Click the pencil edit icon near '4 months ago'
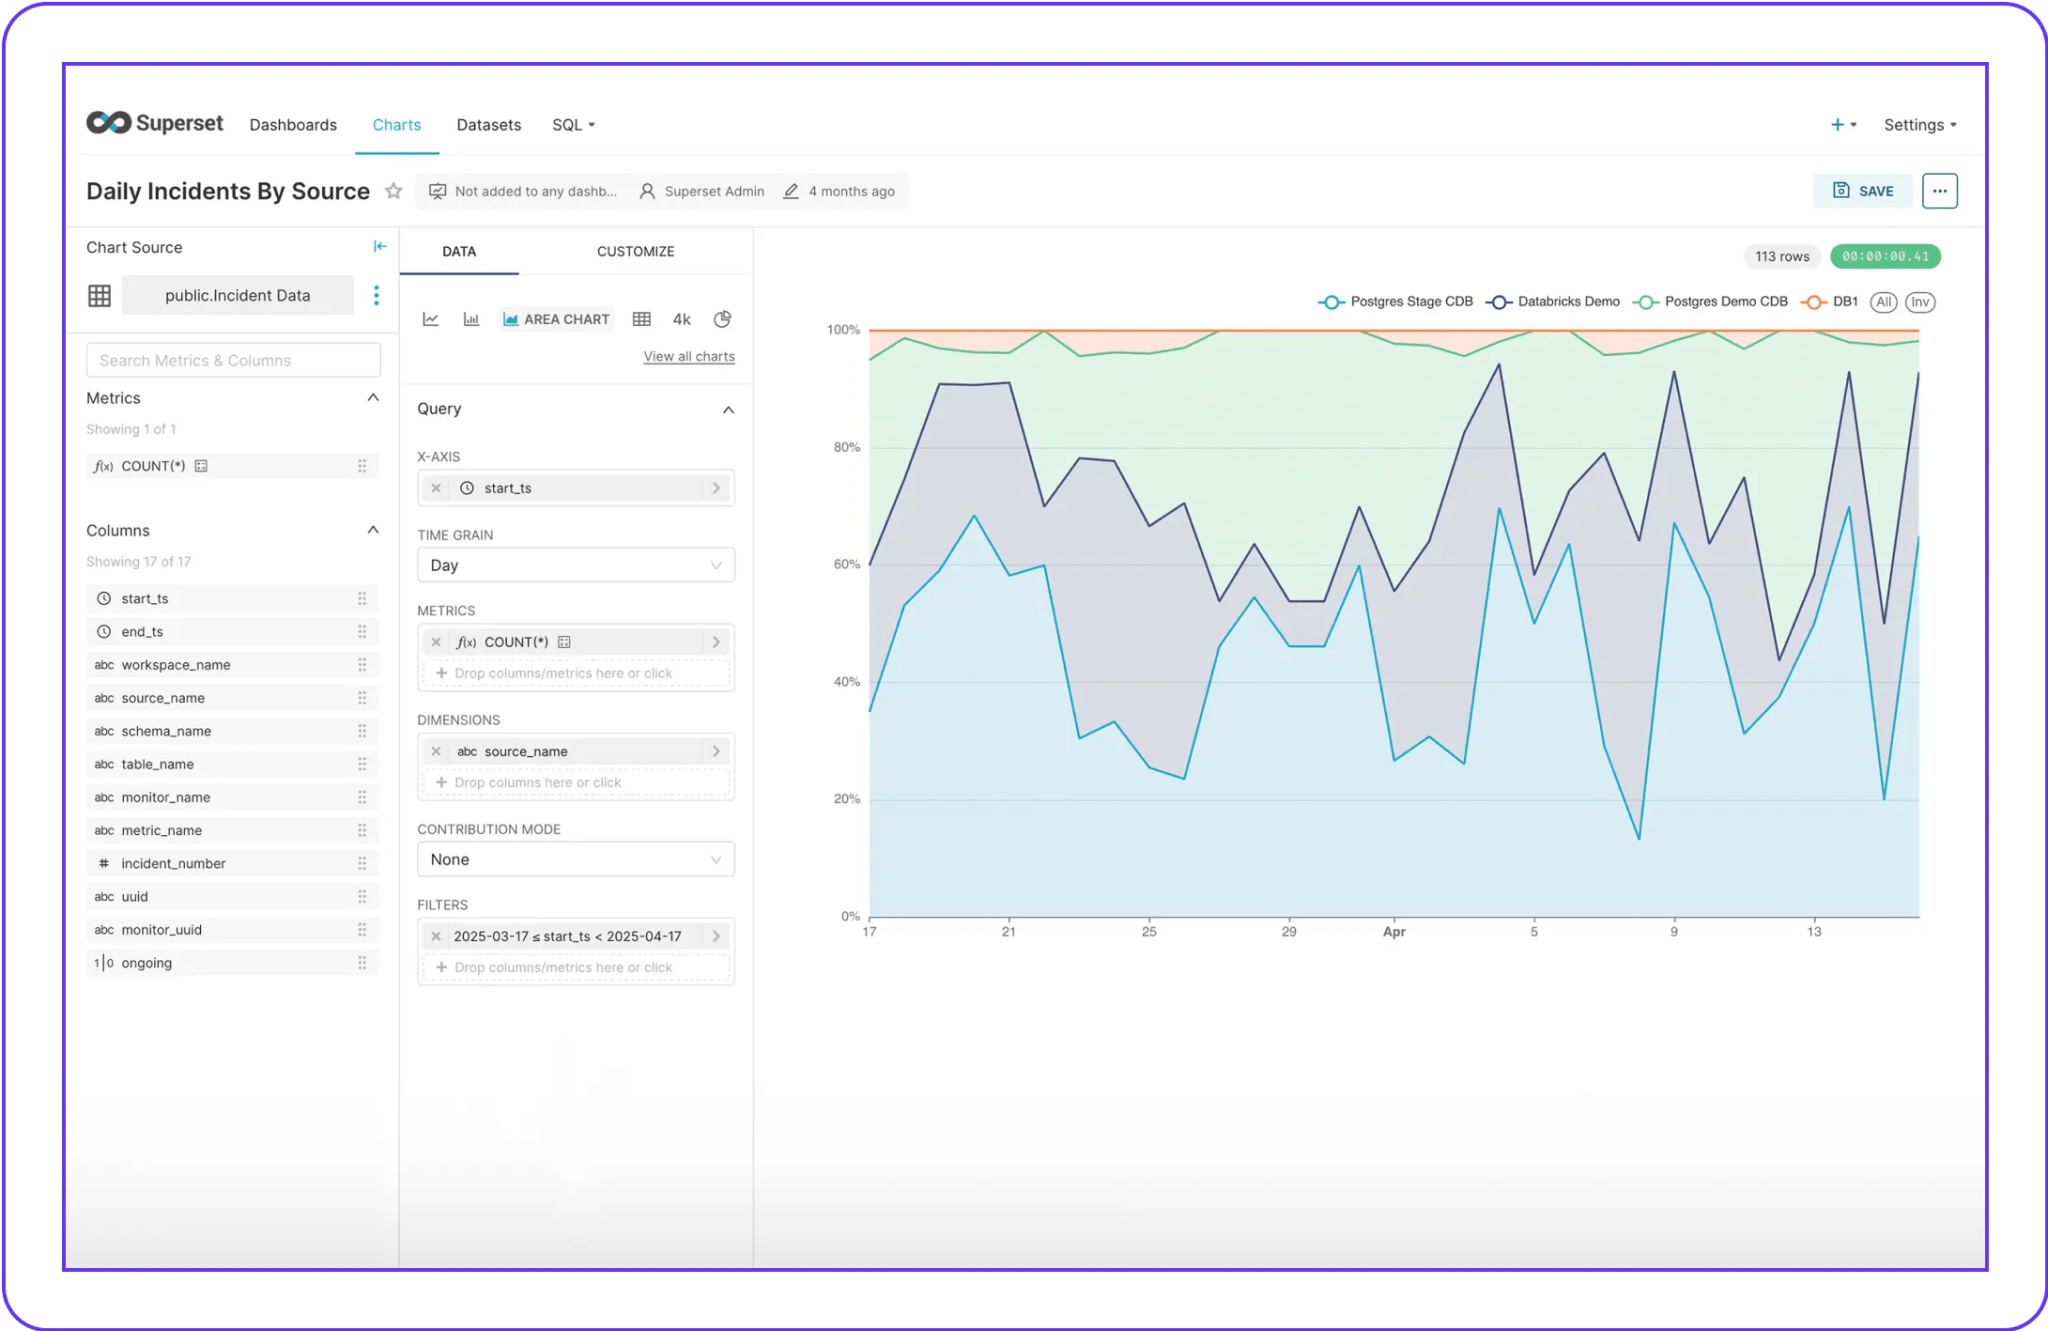 point(791,190)
